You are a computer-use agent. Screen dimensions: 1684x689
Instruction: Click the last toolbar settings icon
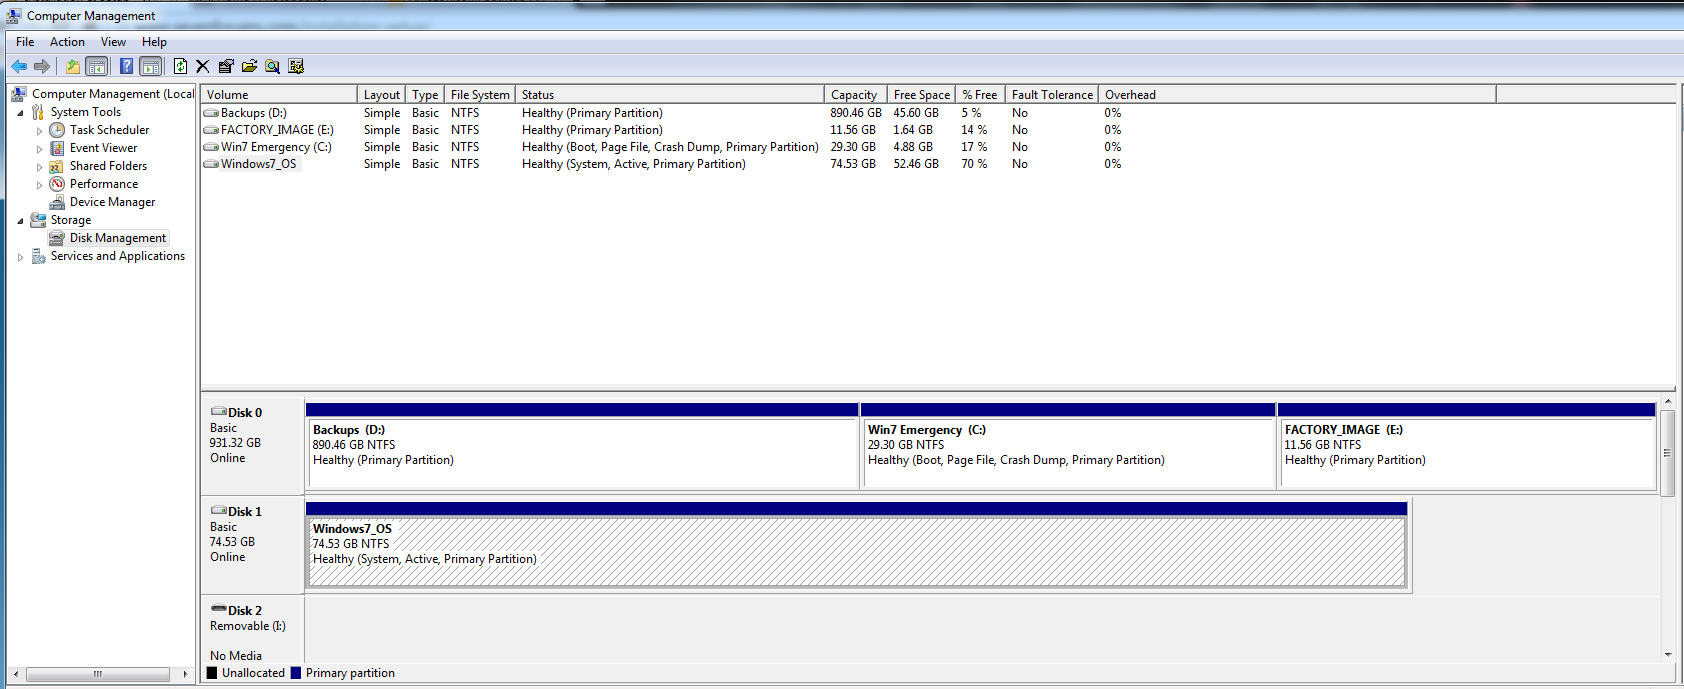[296, 66]
